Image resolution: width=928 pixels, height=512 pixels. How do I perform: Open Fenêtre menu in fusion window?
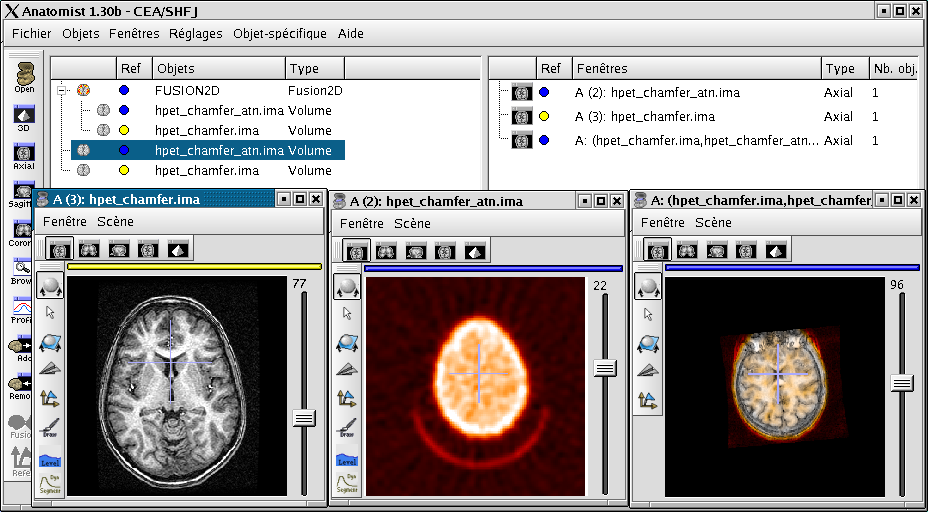tap(662, 222)
